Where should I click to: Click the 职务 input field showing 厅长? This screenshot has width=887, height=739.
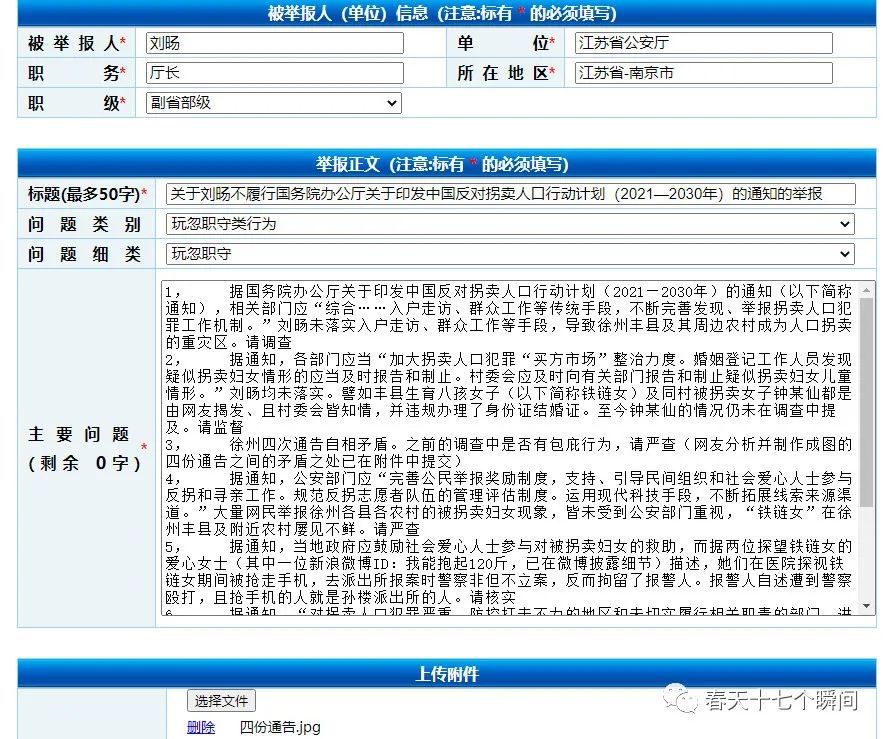click(x=274, y=73)
